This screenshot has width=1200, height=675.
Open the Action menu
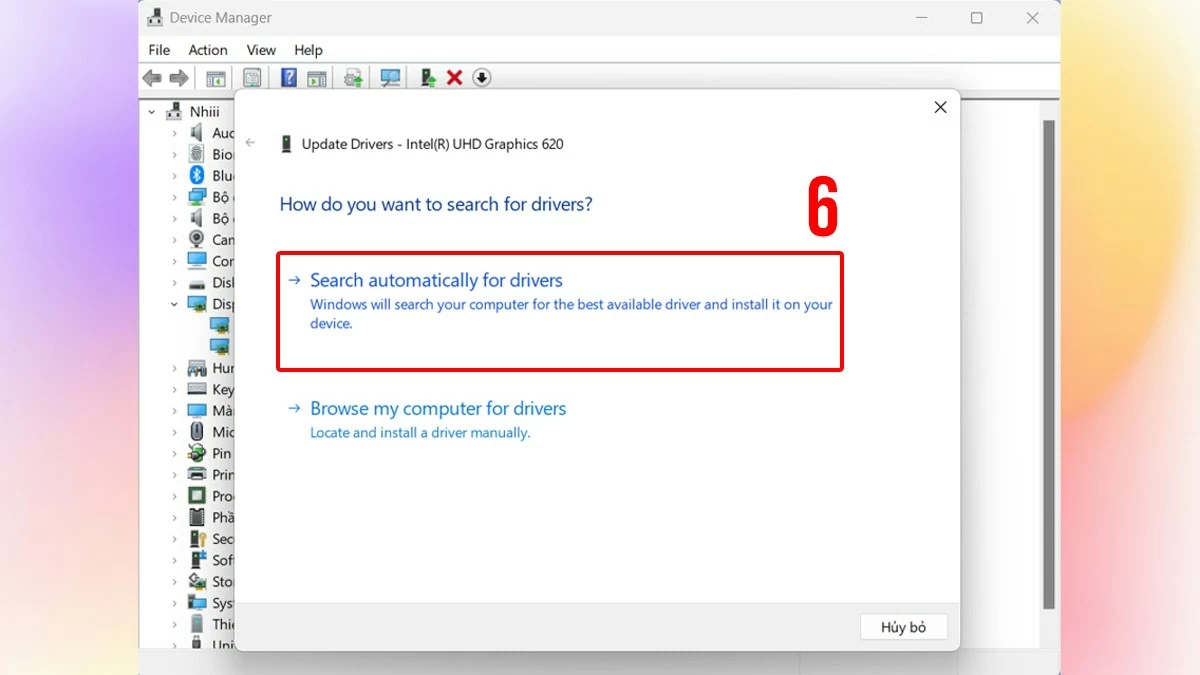point(208,50)
